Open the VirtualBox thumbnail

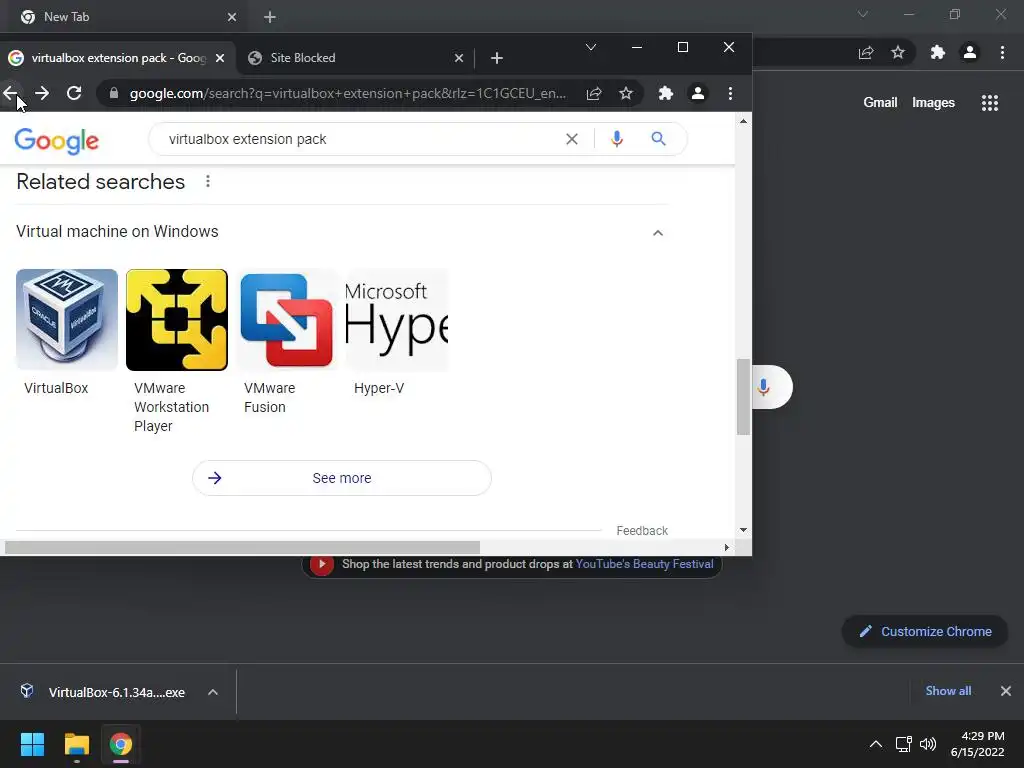tap(67, 320)
